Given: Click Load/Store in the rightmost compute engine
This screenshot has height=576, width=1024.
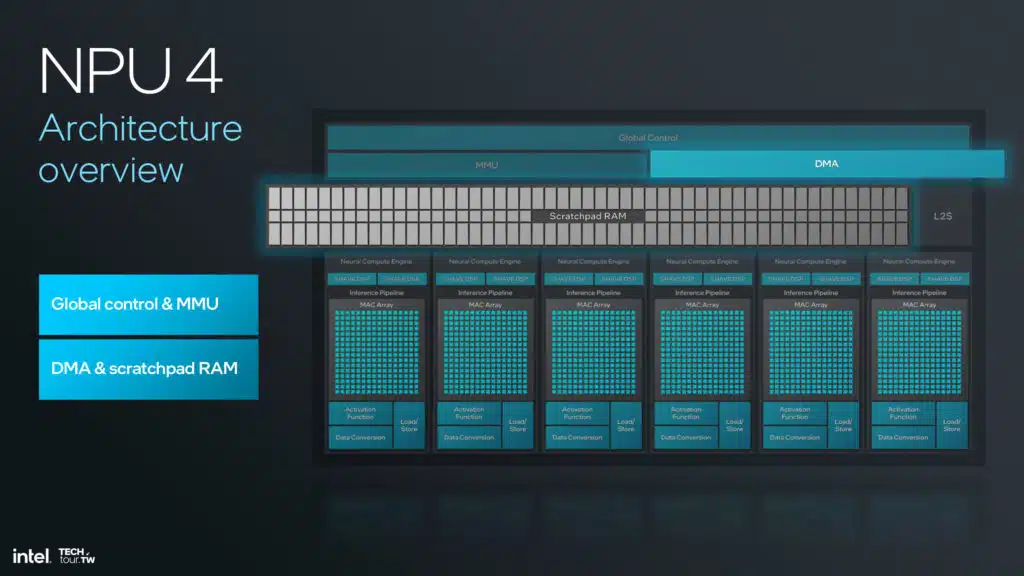Looking at the screenshot, I should [952, 425].
